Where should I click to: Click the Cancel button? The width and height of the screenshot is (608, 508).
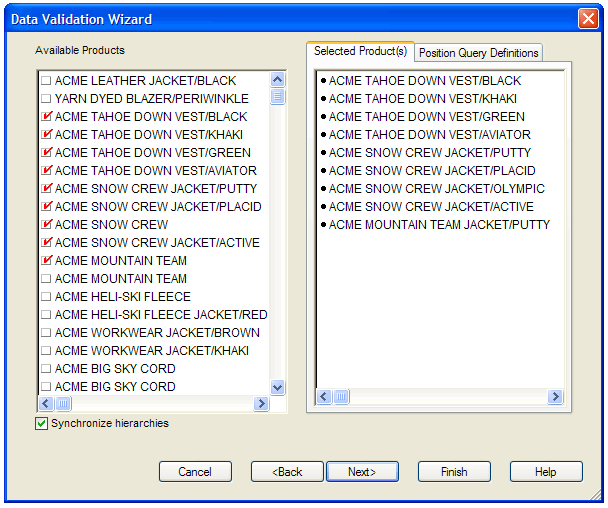click(195, 472)
